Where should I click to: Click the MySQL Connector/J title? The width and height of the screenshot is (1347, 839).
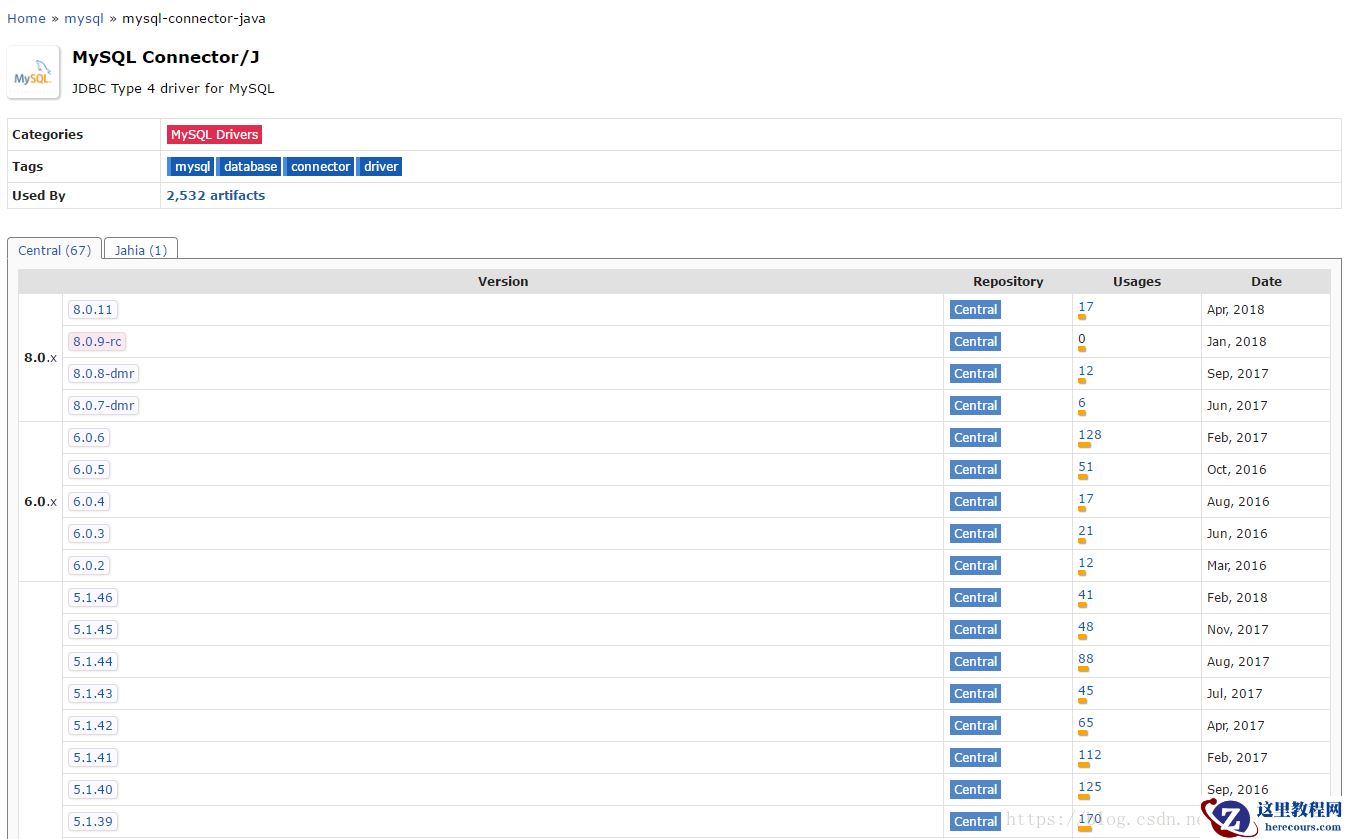click(166, 57)
